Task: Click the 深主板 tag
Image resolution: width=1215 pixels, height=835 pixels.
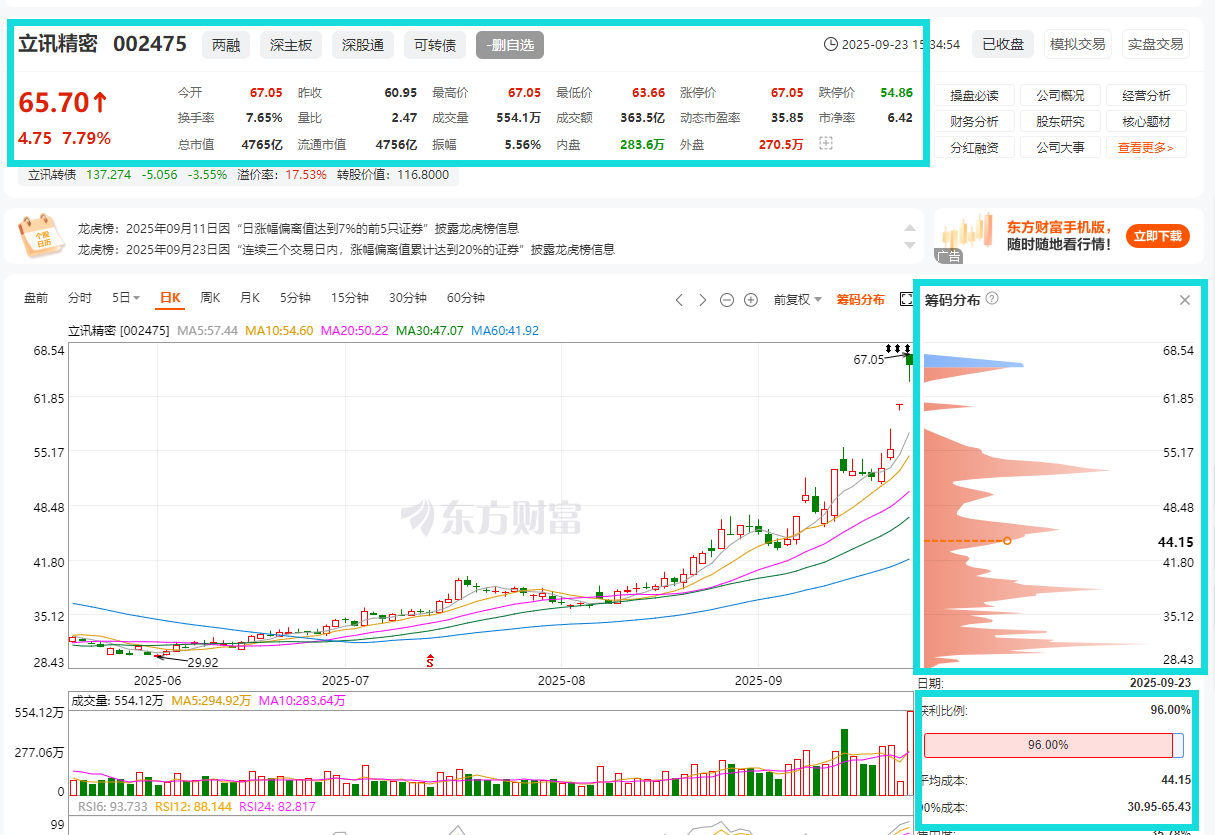Action: pos(292,44)
